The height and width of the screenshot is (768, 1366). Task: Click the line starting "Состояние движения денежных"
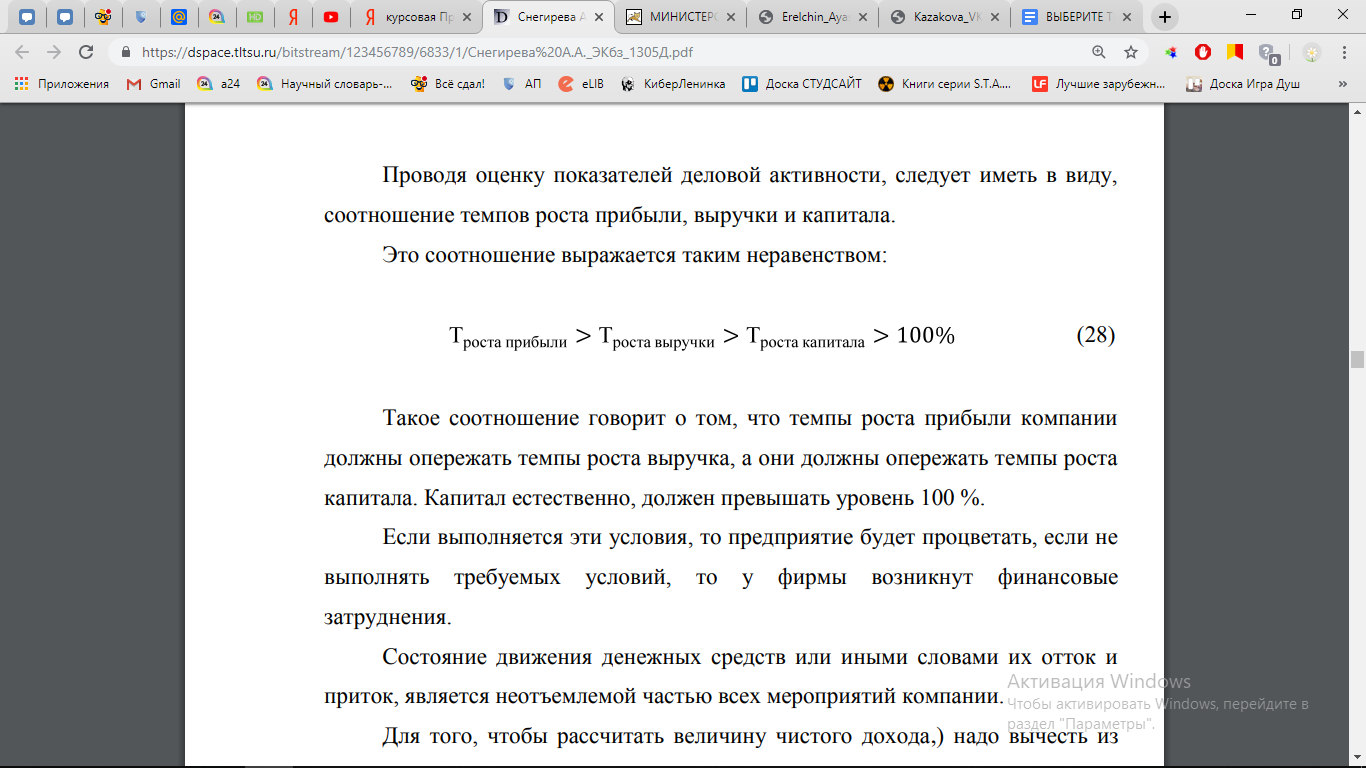[749, 658]
